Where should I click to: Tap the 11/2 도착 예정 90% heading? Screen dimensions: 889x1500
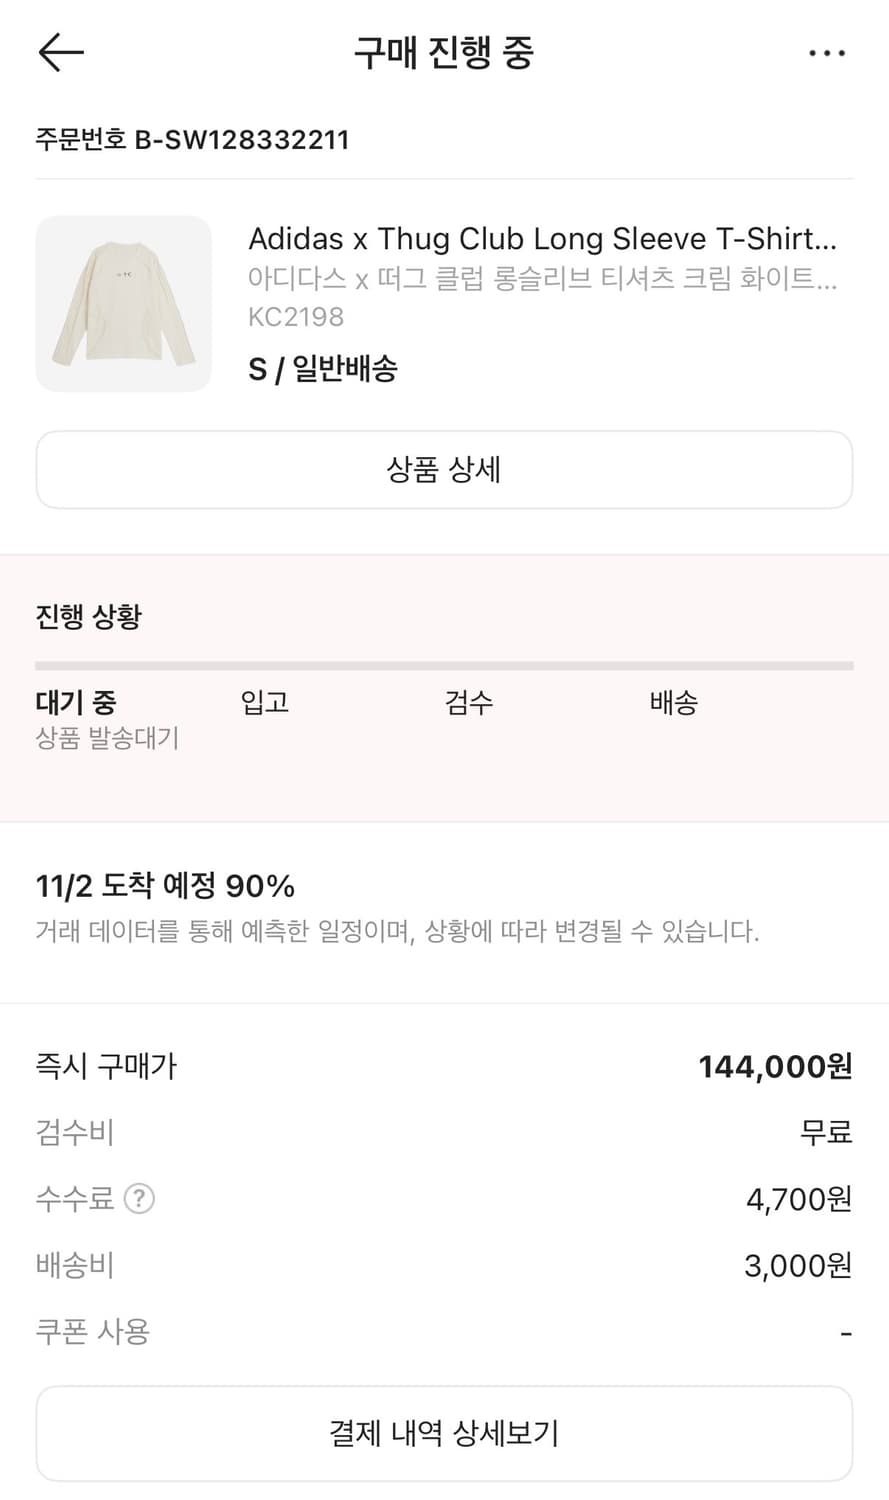point(165,886)
